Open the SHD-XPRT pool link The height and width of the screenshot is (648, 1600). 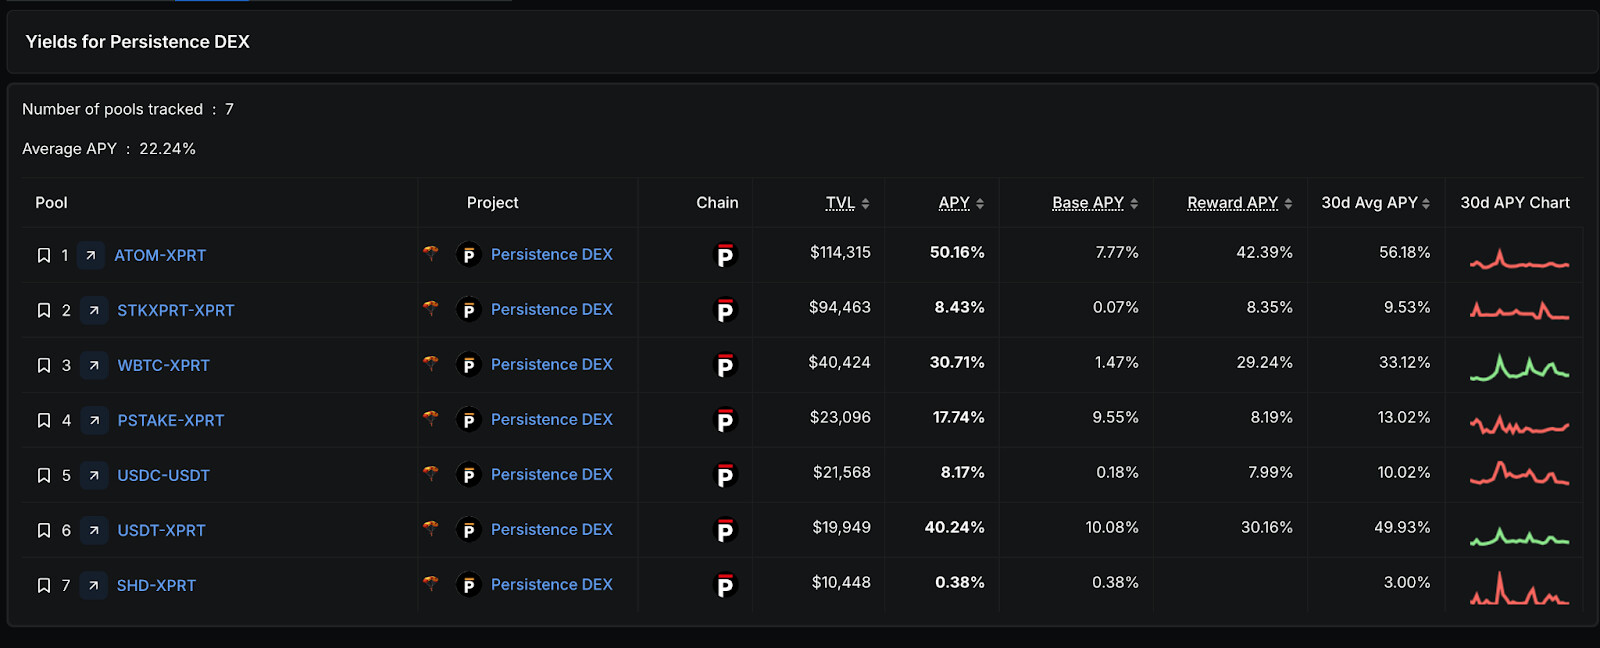[156, 585]
